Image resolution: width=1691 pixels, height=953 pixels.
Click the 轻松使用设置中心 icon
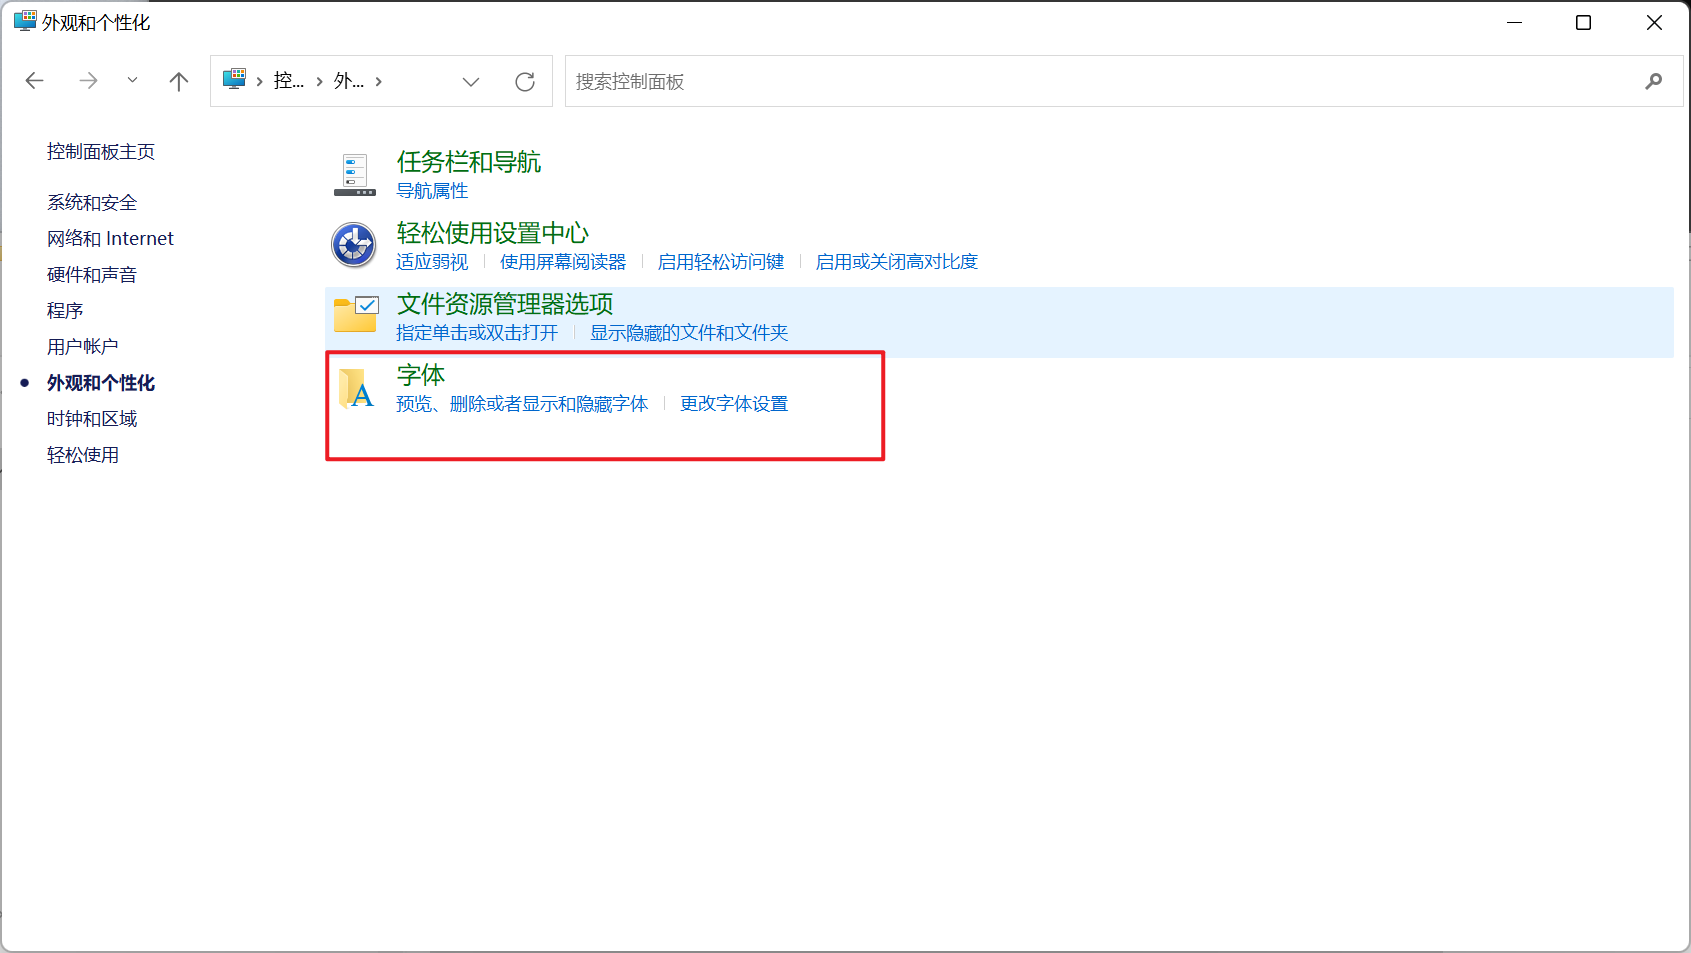pos(353,245)
